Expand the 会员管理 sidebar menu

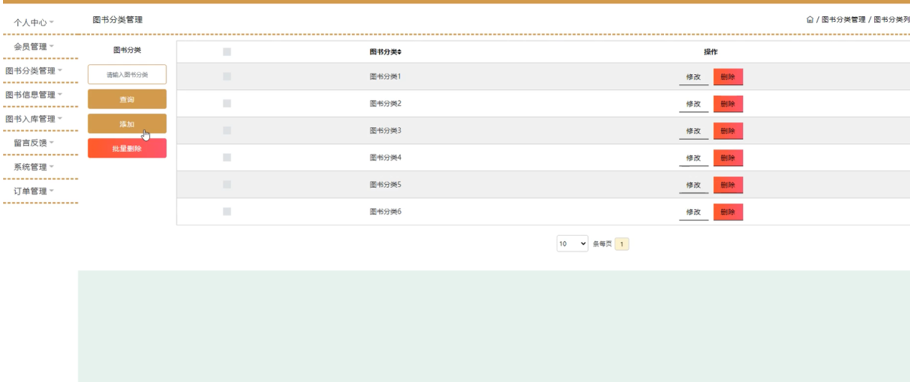[34, 46]
